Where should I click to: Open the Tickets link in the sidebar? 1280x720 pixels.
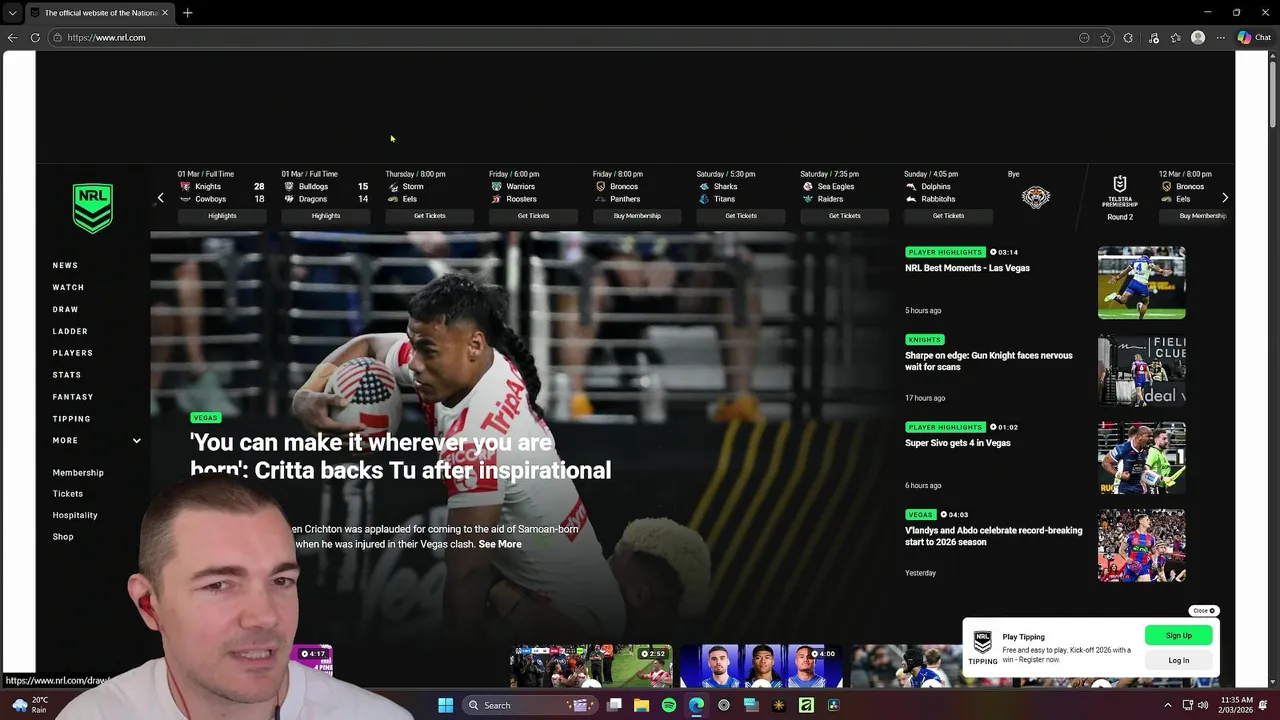pyautogui.click(x=68, y=494)
